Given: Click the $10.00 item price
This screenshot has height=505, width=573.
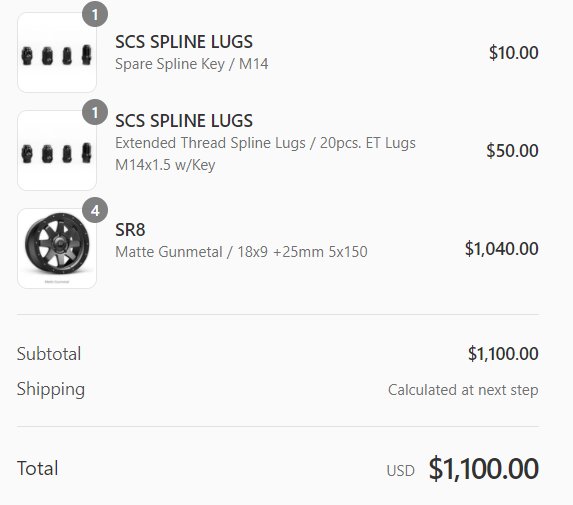Looking at the screenshot, I should (513, 53).
